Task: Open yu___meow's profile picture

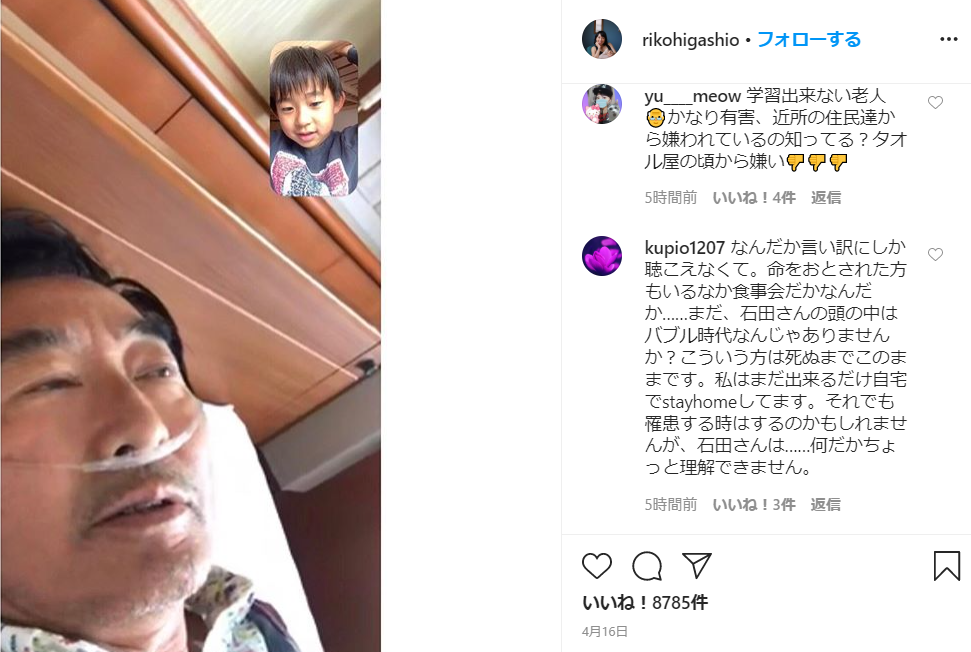Action: pos(602,103)
